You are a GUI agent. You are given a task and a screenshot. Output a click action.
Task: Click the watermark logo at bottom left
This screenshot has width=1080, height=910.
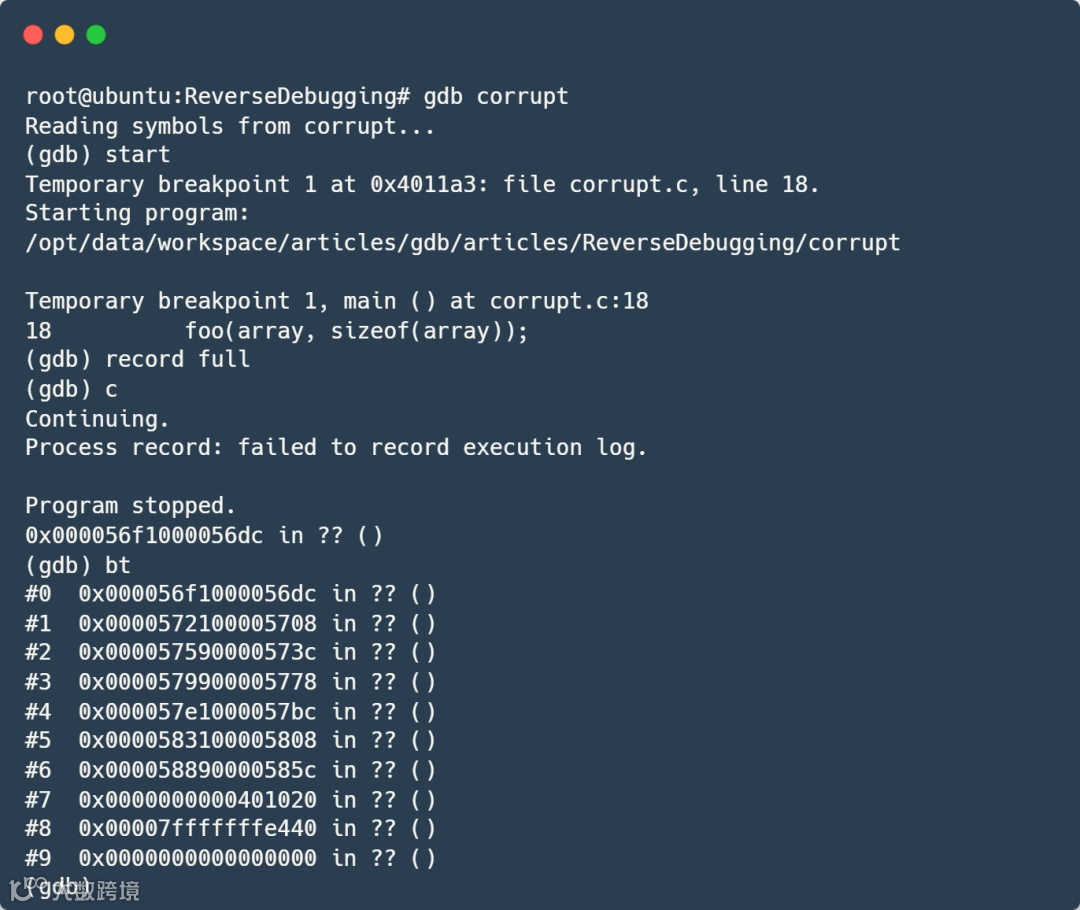coord(75,889)
